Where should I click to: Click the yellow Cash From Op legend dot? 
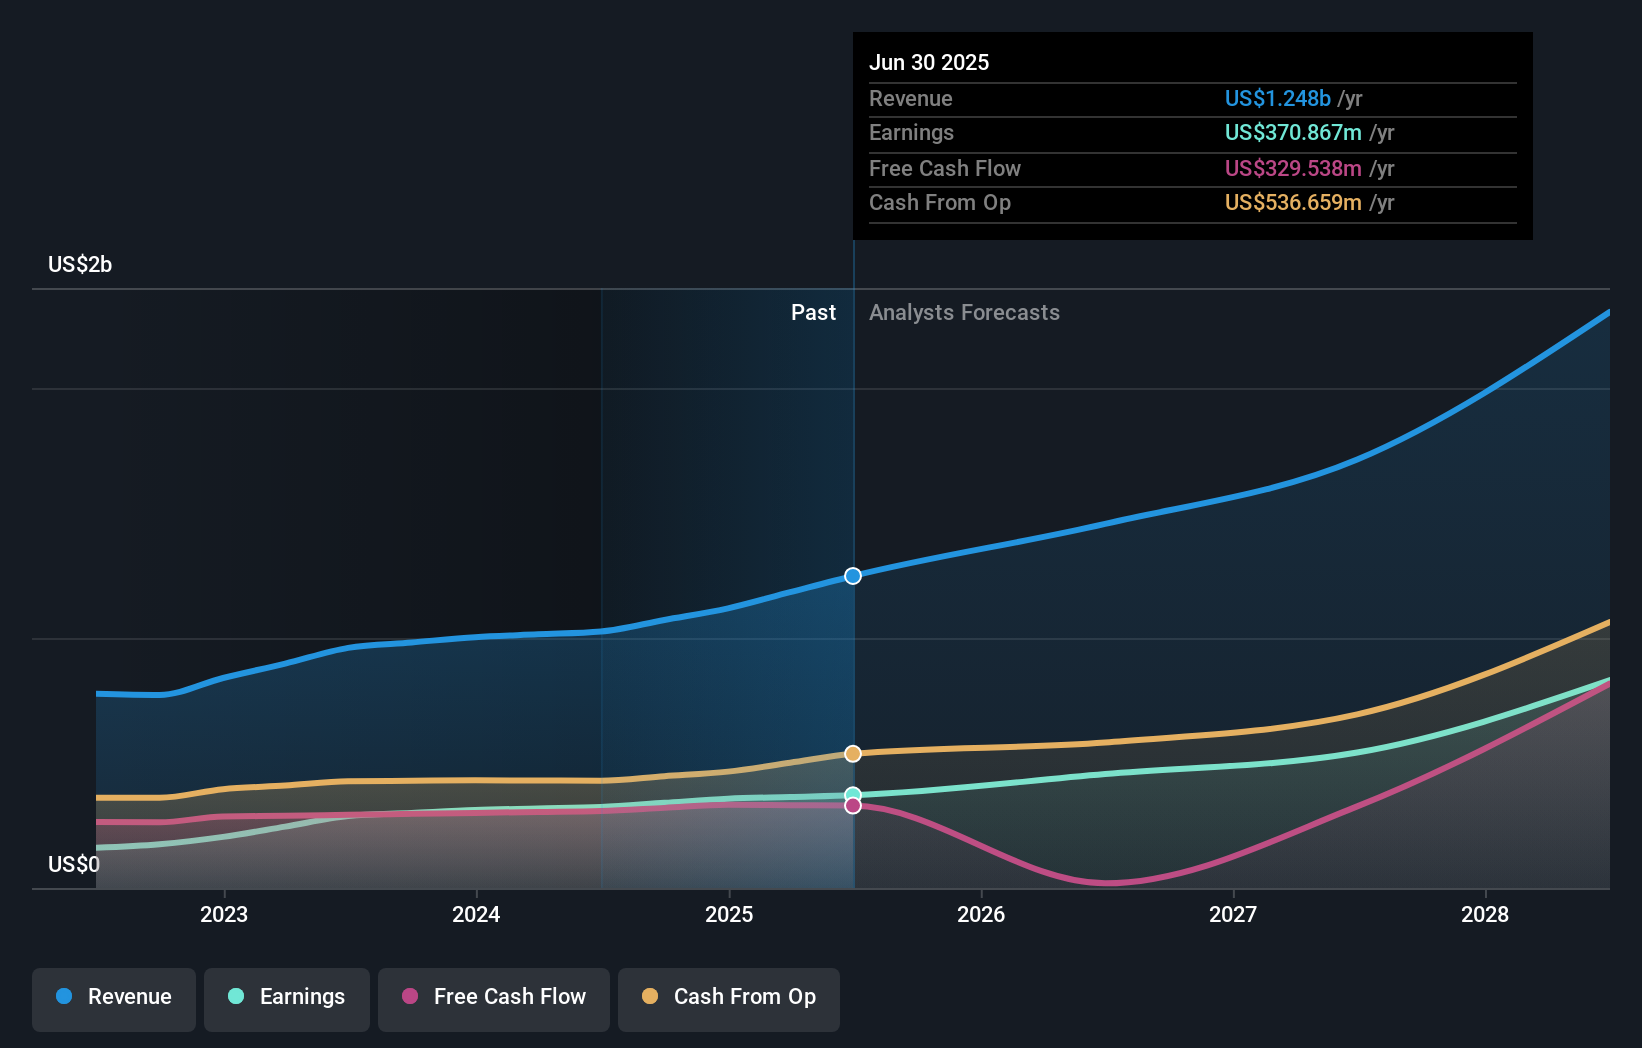click(651, 997)
